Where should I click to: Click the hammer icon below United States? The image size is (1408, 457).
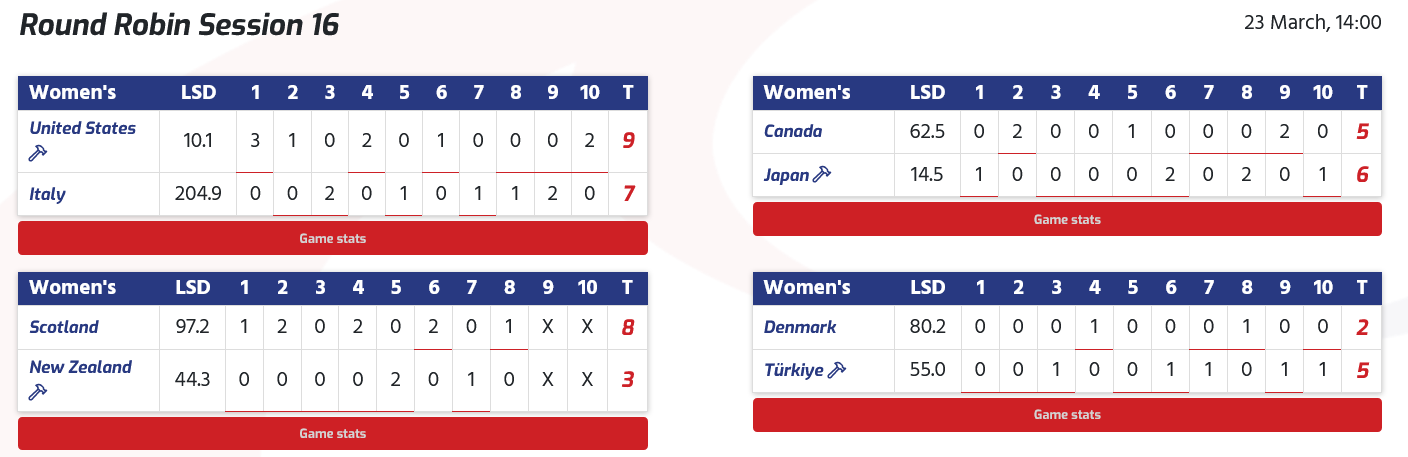tap(38, 153)
